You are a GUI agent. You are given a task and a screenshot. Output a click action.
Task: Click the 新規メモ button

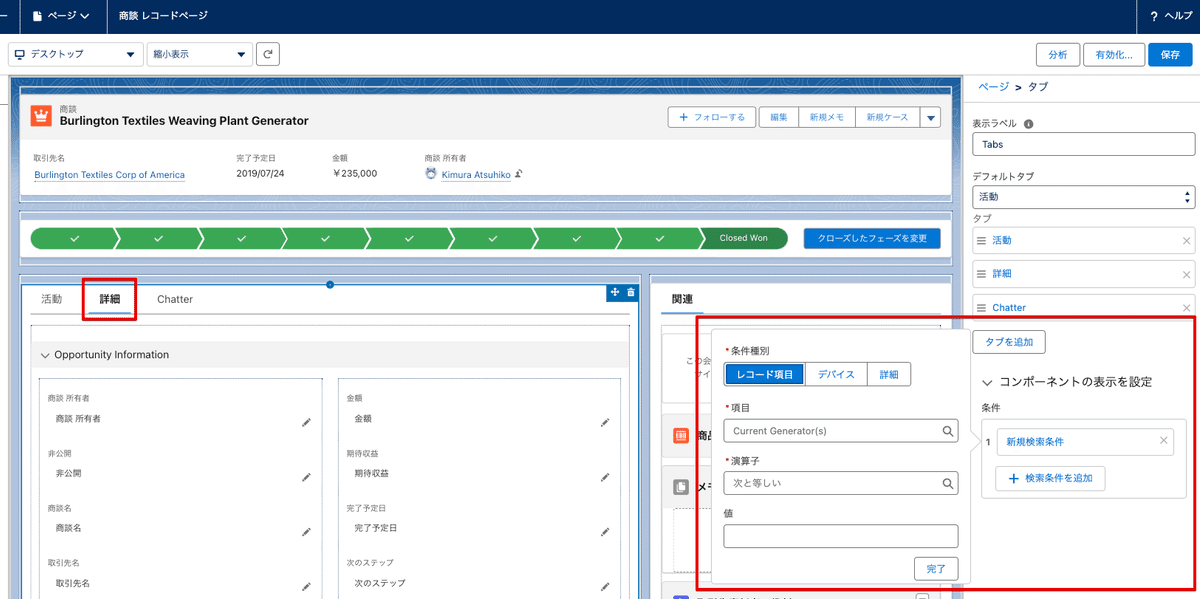827,117
